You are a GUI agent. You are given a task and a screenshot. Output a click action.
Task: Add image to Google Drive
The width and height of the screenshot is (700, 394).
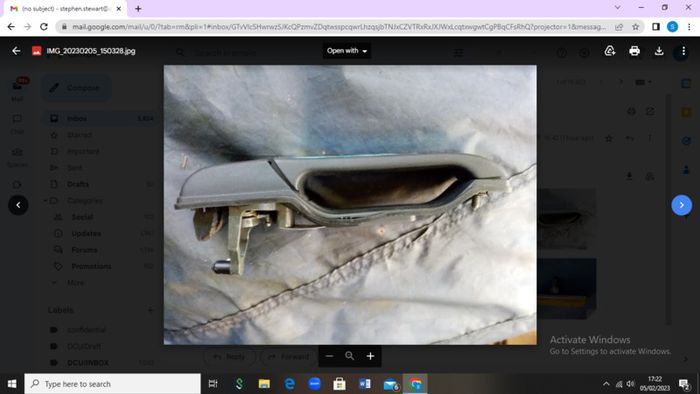[610, 51]
